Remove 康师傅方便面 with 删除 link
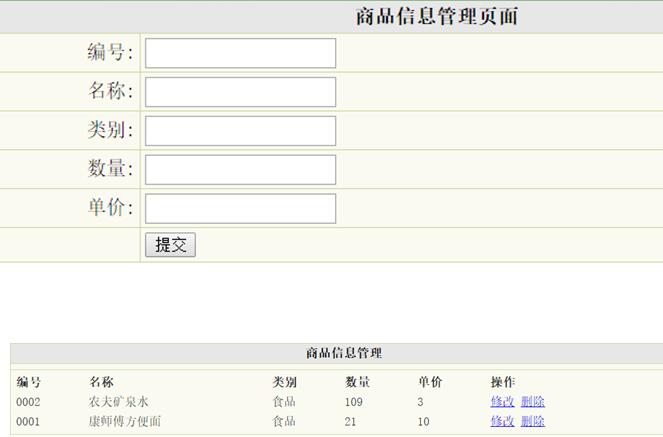This screenshot has height=437, width=663. pos(533,421)
